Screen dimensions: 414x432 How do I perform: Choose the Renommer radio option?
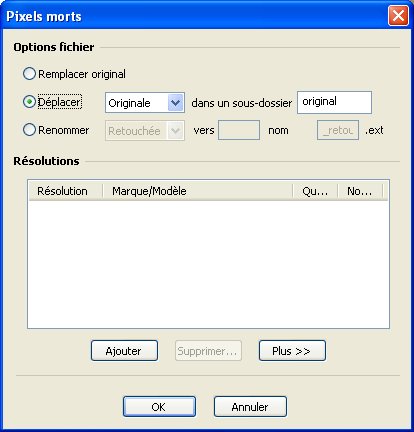coord(29,130)
